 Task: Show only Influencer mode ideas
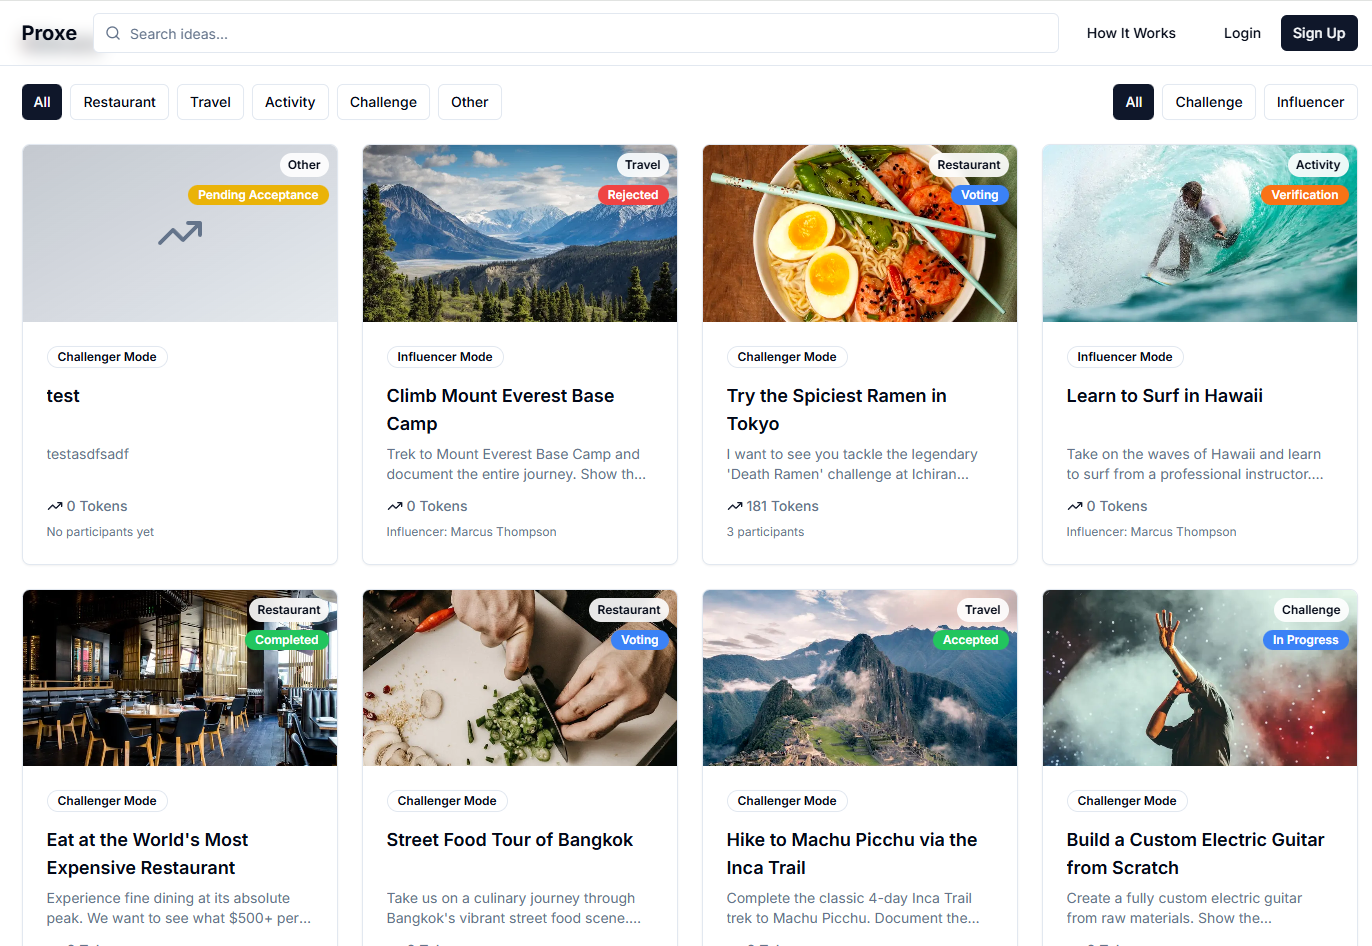click(1310, 102)
